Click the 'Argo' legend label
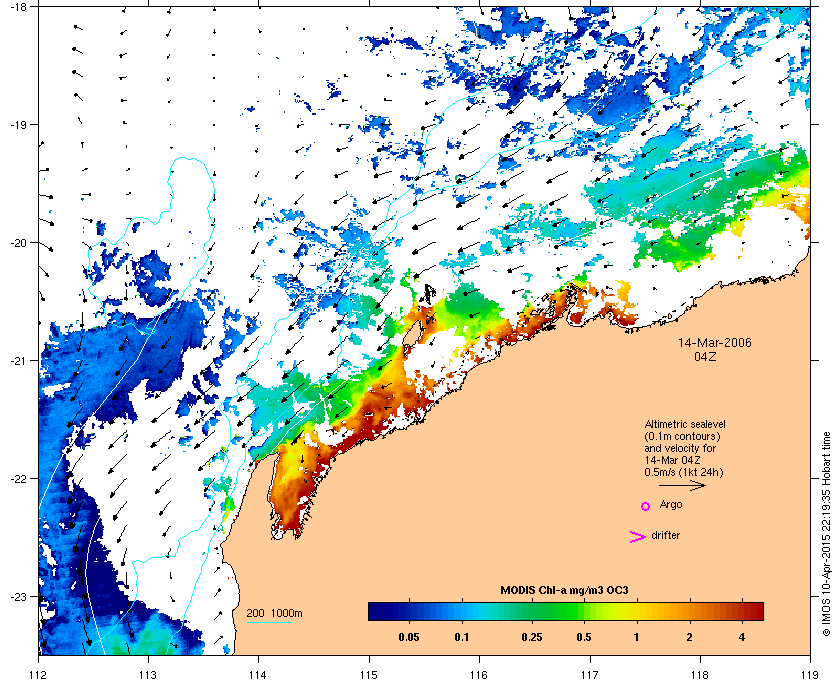The height and width of the screenshot is (680, 840). click(x=671, y=505)
